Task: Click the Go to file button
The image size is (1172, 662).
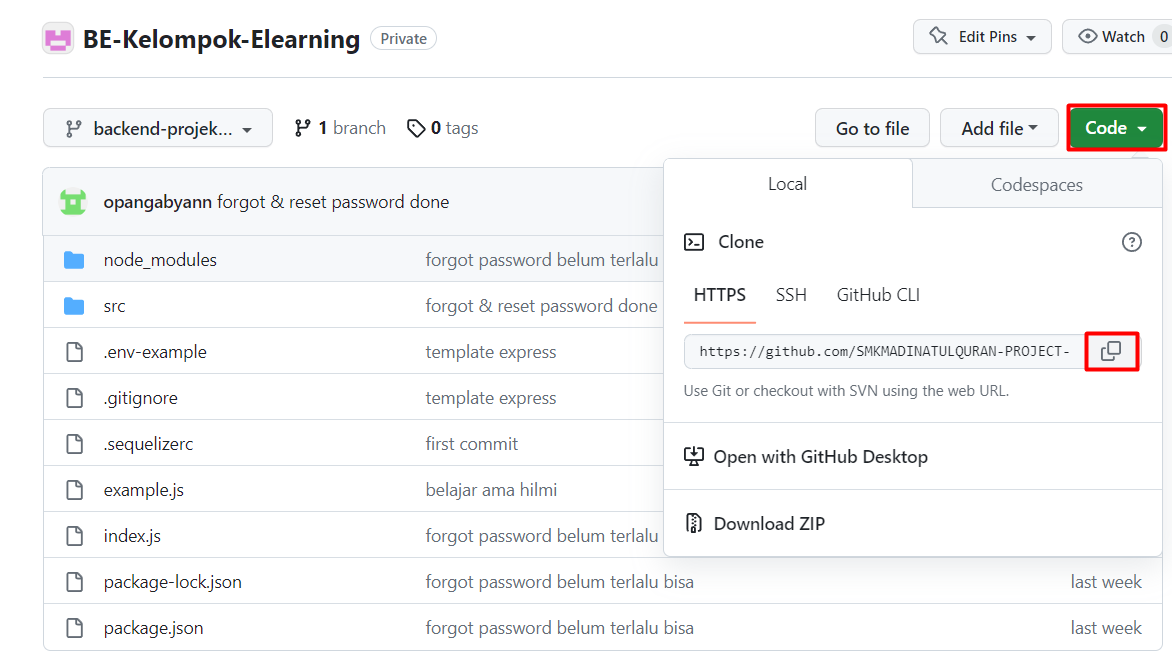Action: coord(872,129)
